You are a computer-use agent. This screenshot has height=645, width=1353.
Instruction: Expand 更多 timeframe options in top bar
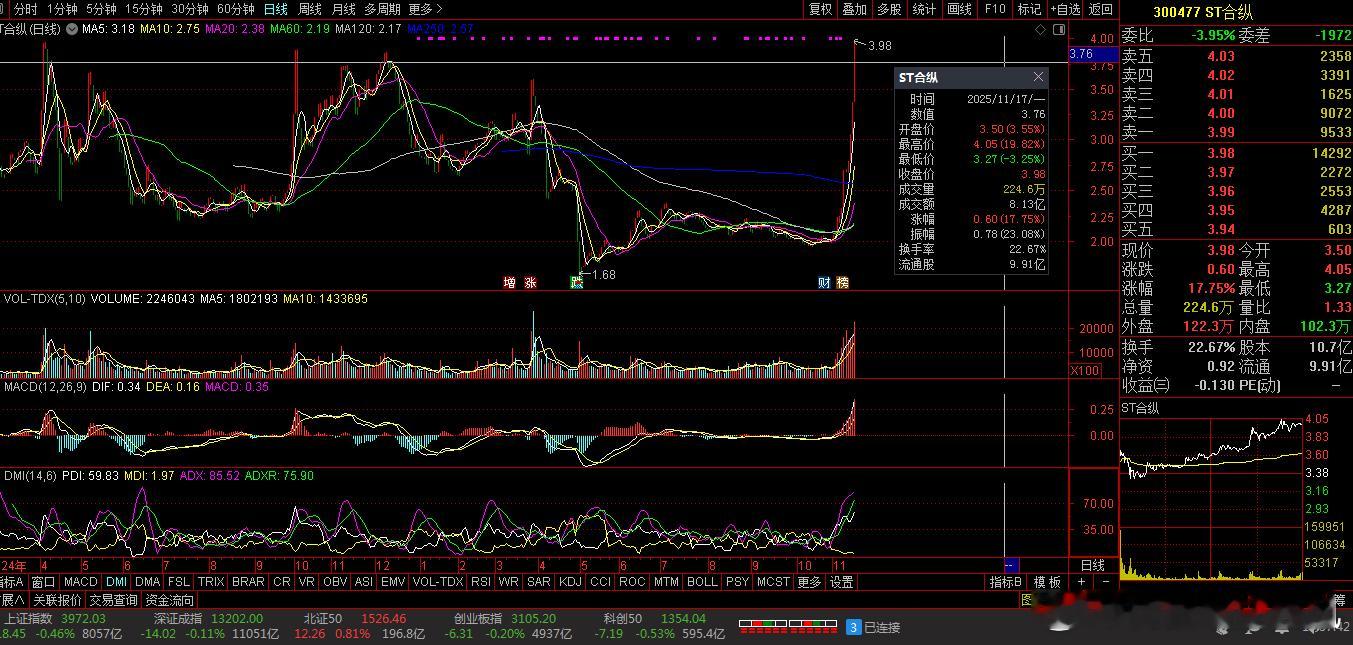click(x=425, y=9)
